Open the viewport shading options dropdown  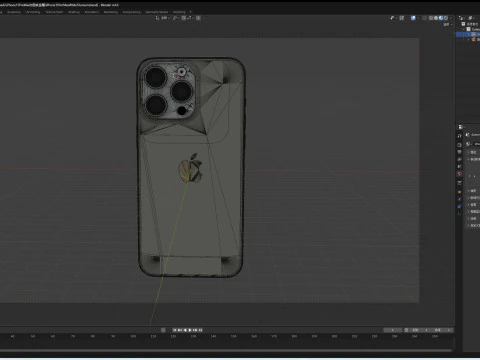click(x=451, y=18)
